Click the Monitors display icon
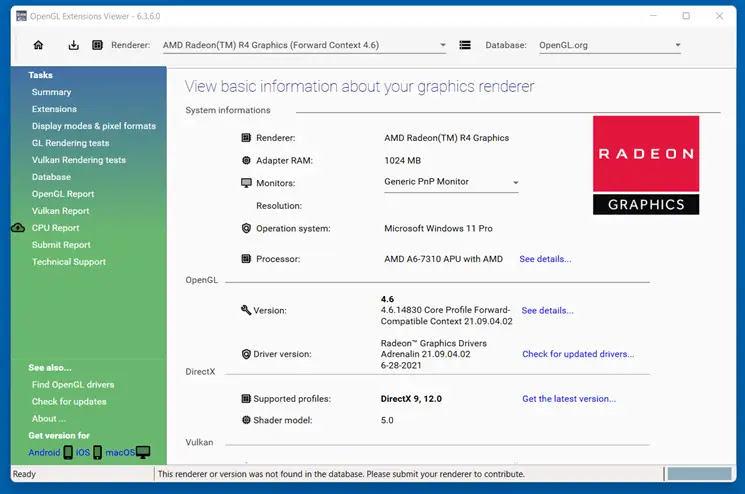Screen dimensions: 745x494 tap(246, 183)
